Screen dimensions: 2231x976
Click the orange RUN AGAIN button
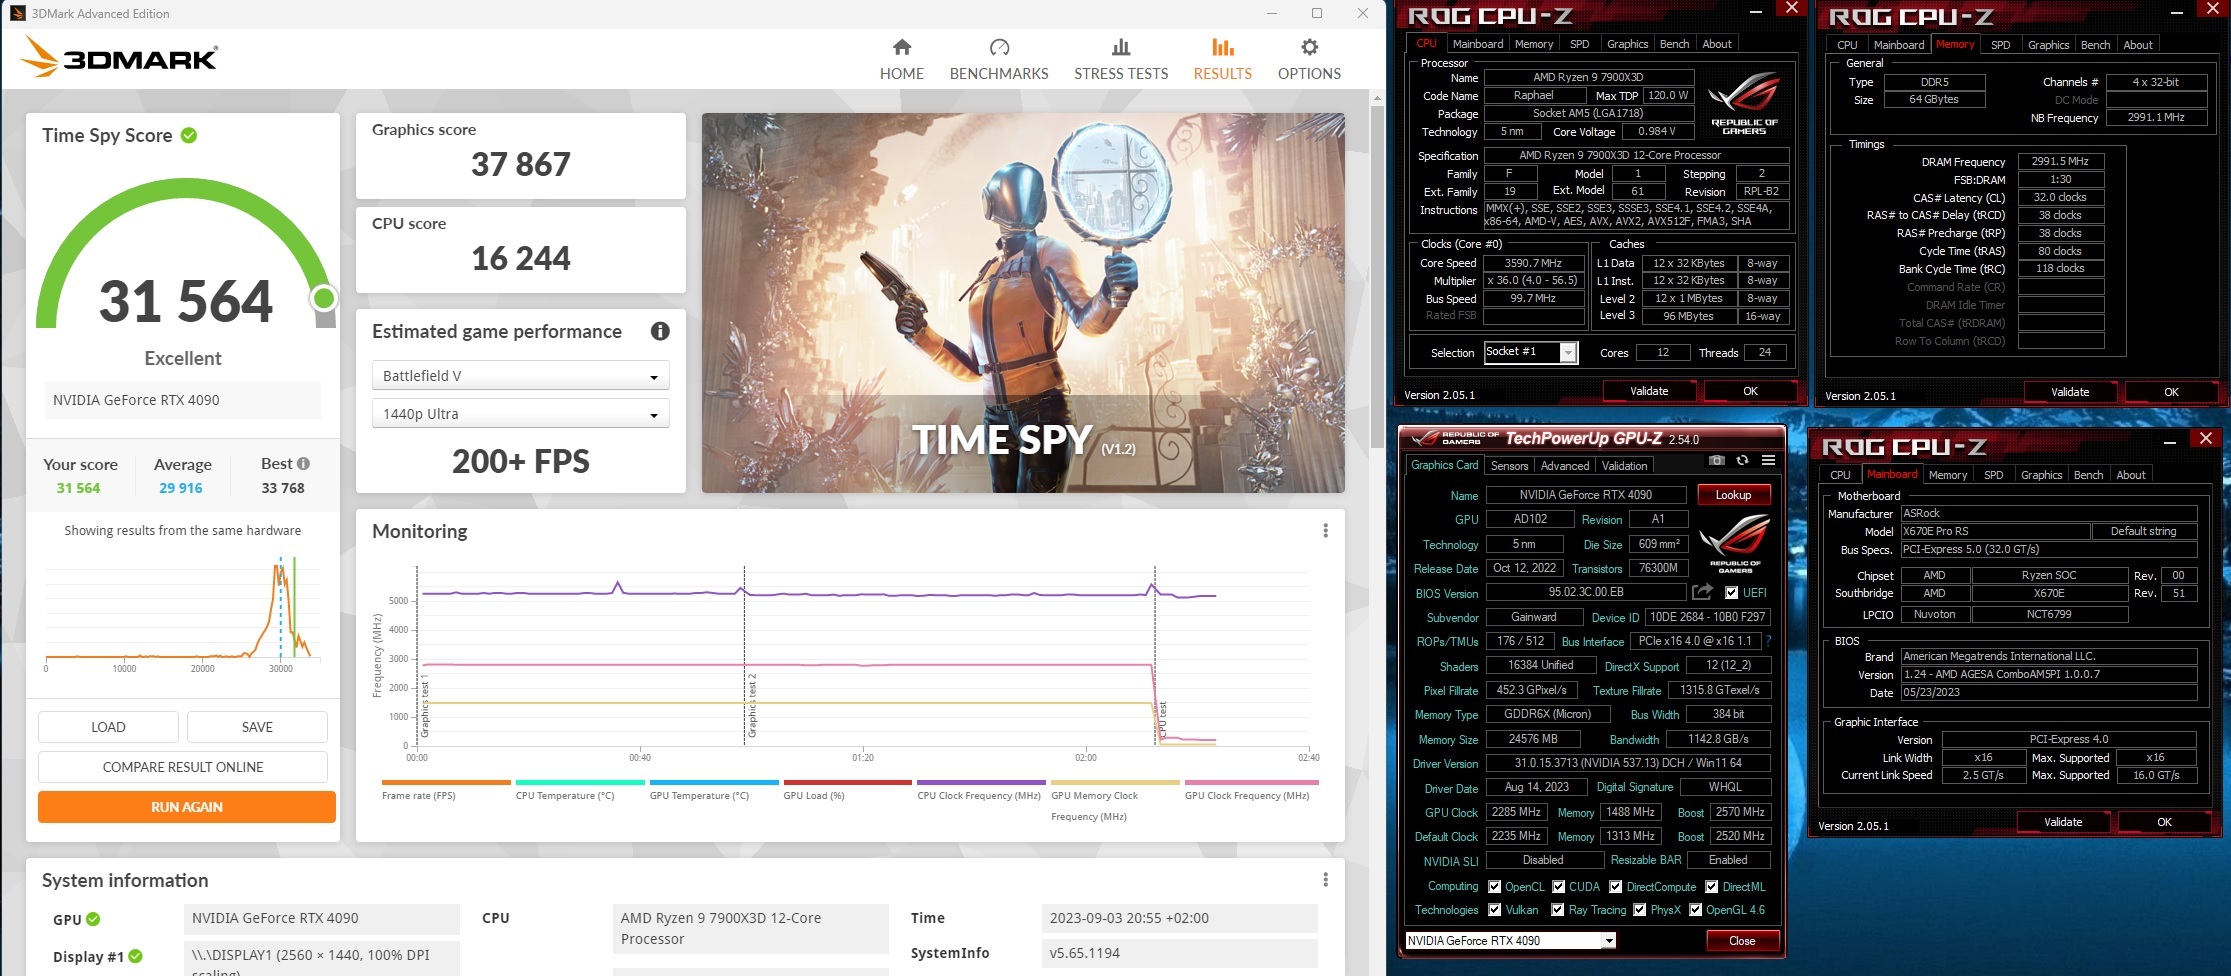click(x=187, y=807)
